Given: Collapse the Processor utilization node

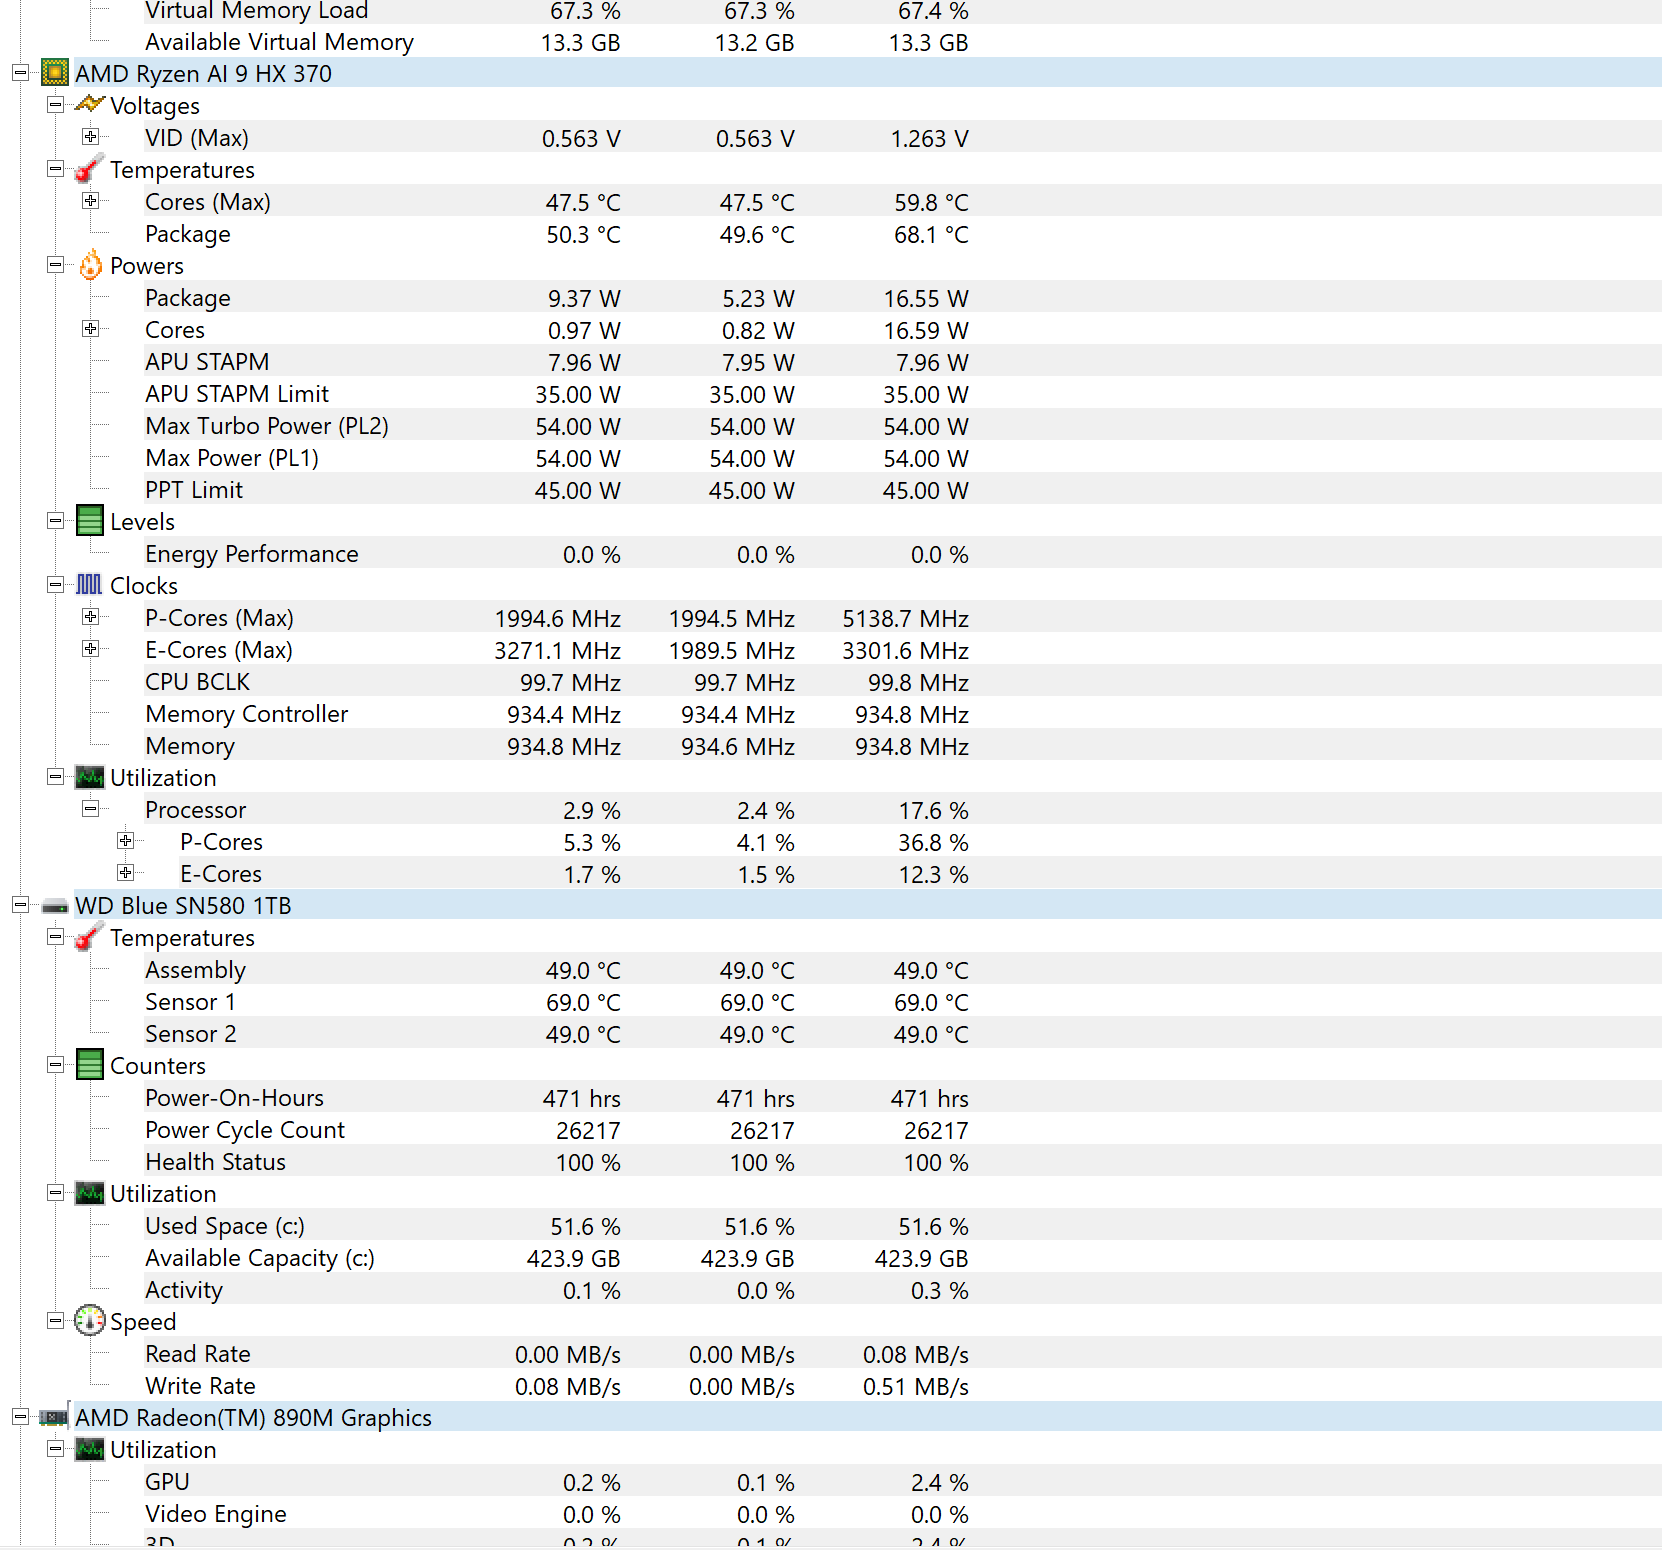Looking at the screenshot, I should (x=90, y=809).
